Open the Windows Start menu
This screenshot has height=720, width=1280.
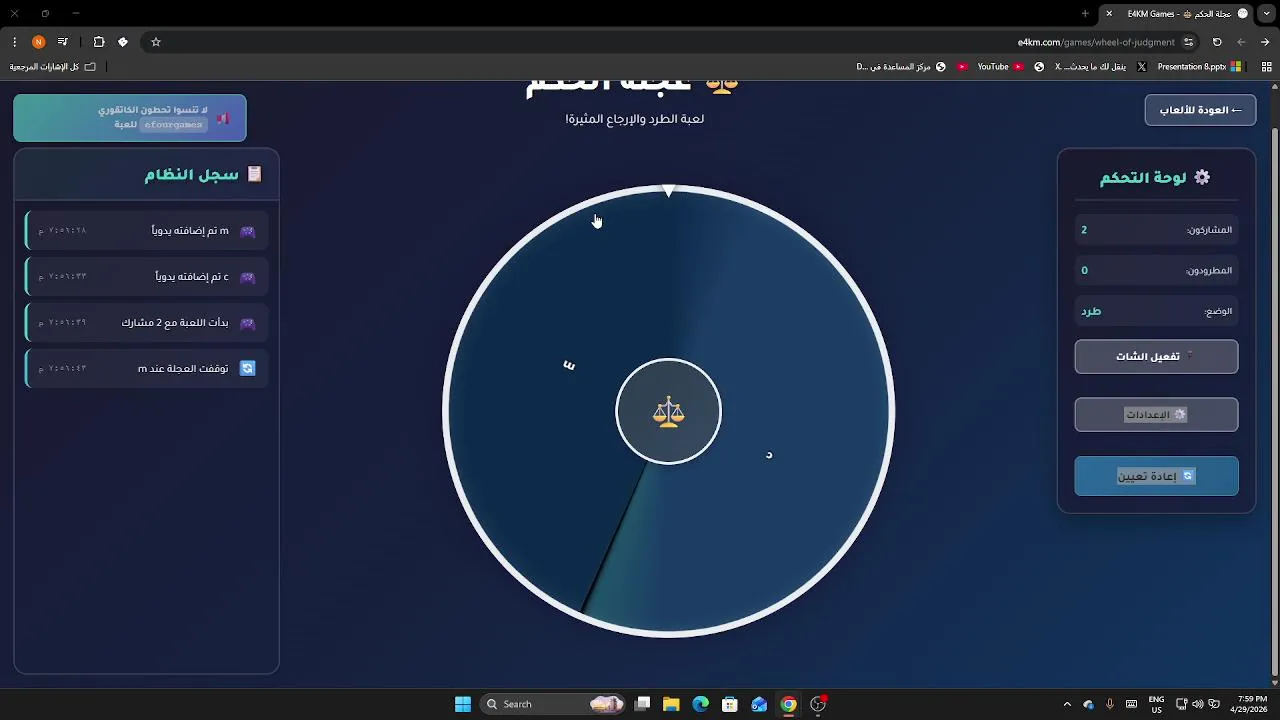point(463,704)
